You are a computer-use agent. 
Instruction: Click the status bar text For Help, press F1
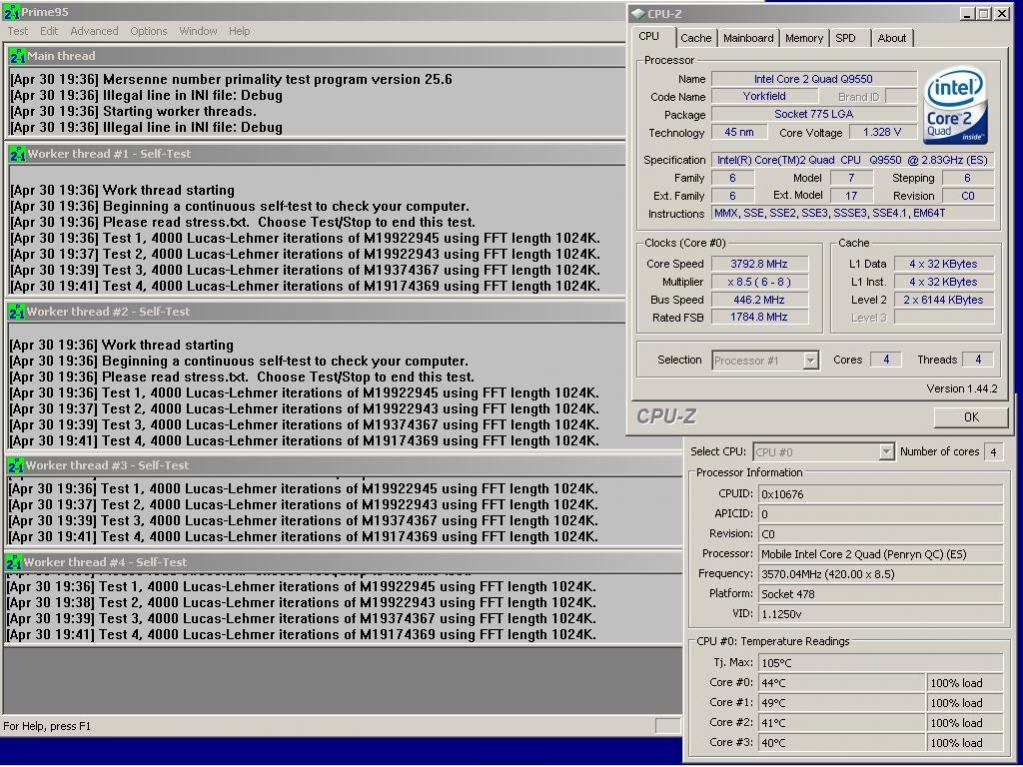tap(47, 727)
